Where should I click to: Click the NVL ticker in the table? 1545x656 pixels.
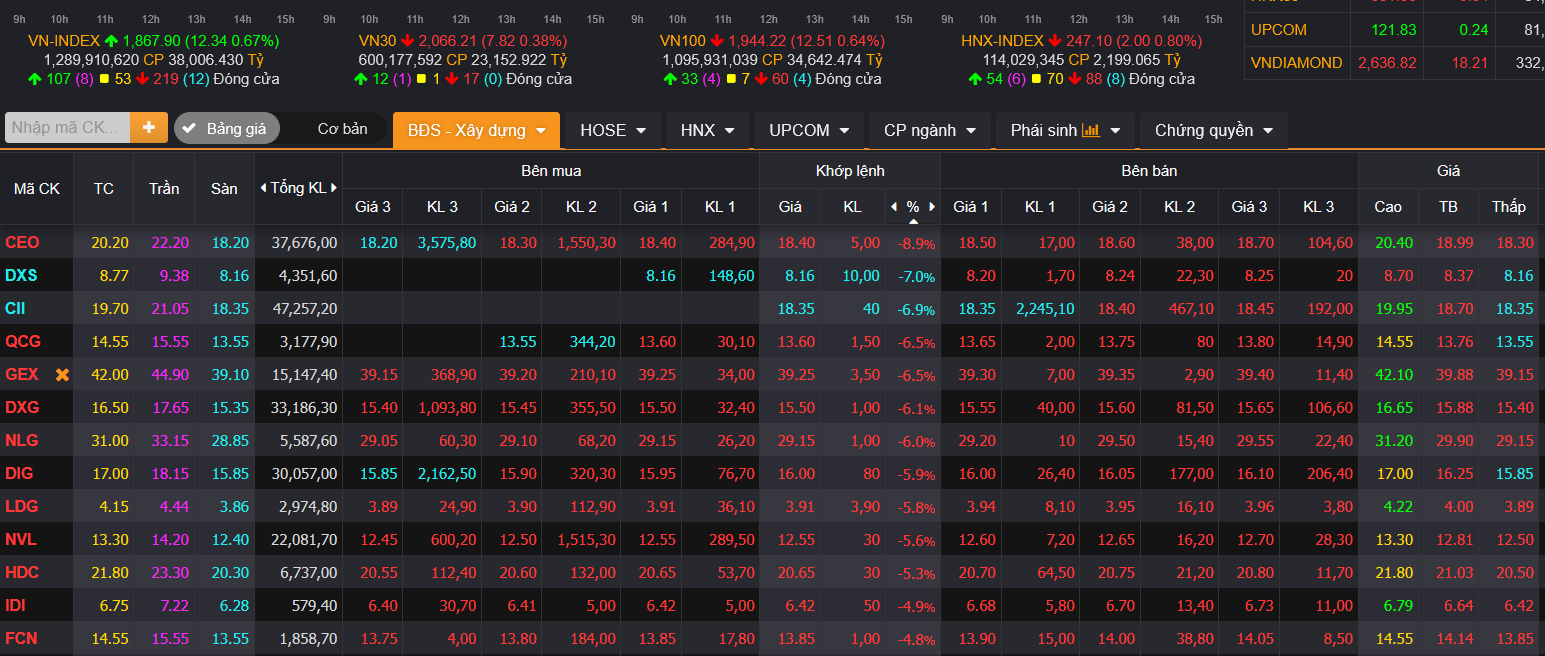coord(21,540)
